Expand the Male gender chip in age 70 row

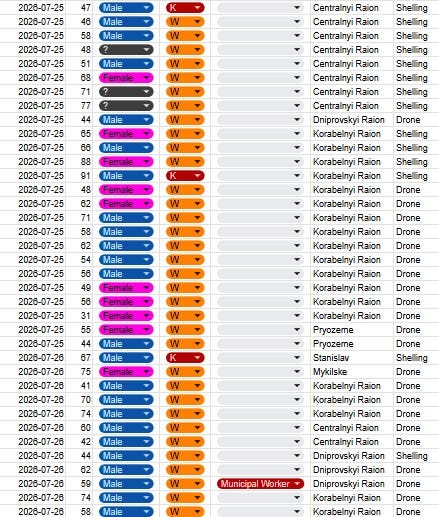pos(126,400)
